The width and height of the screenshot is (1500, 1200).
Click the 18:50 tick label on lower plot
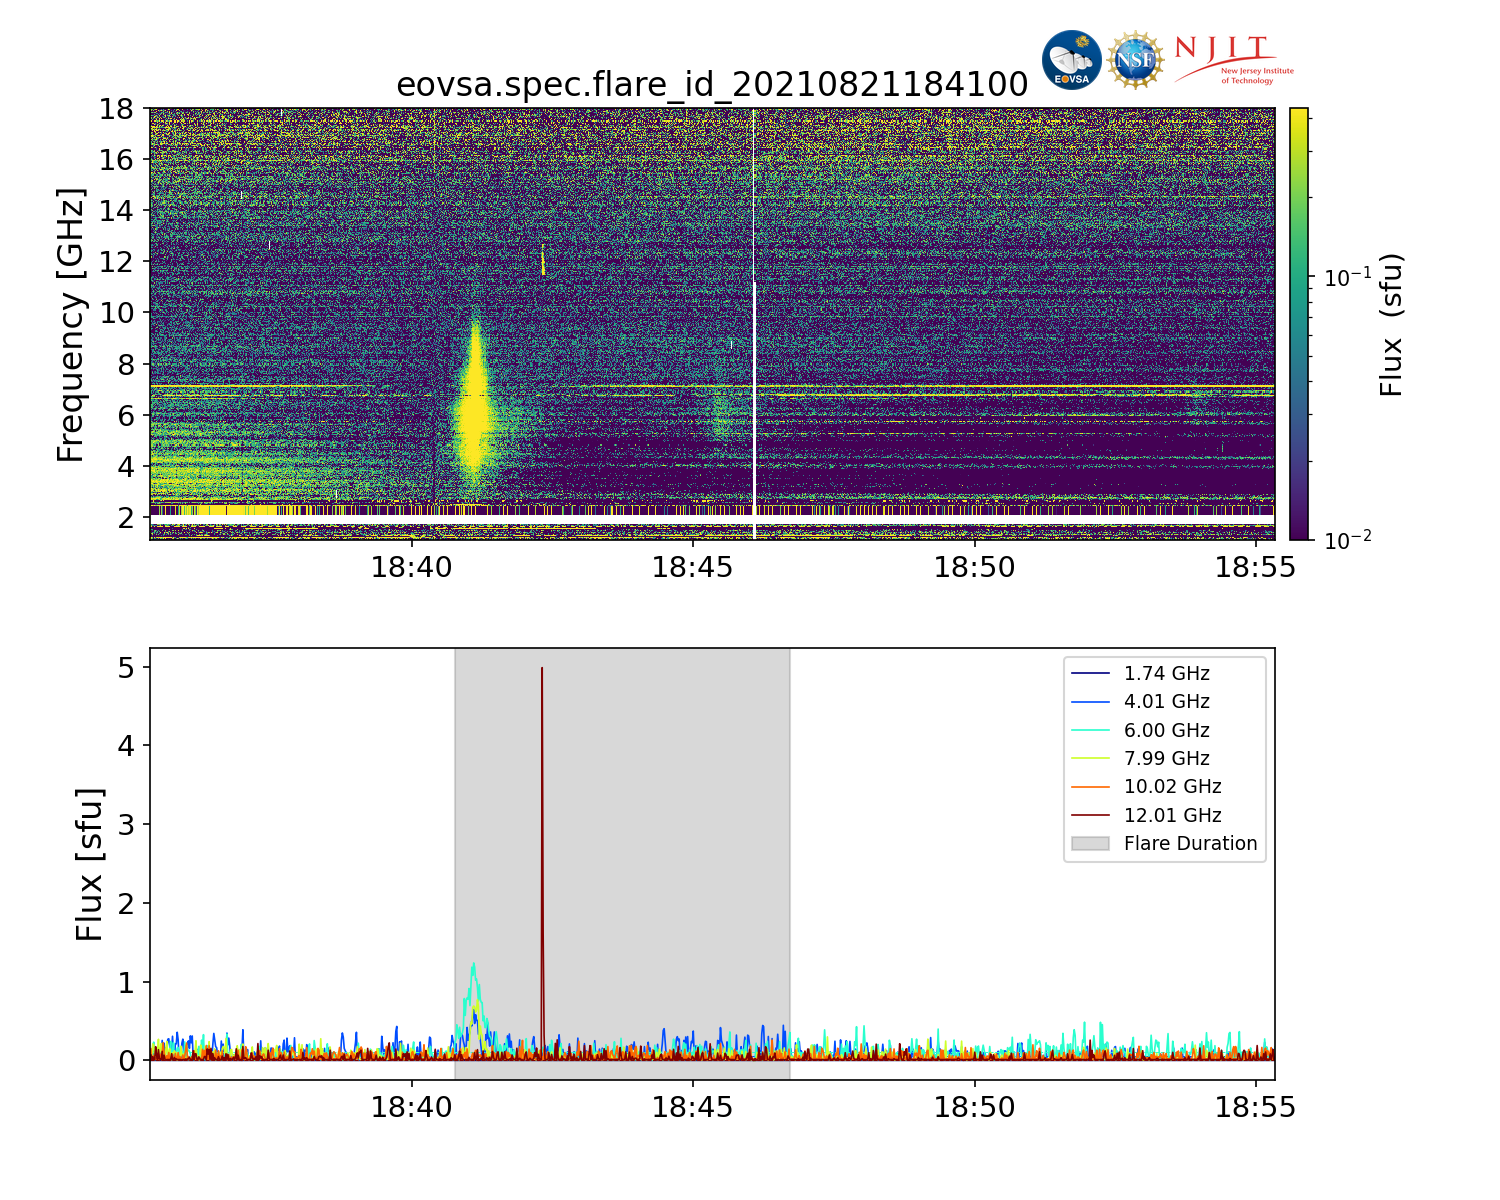click(974, 1107)
